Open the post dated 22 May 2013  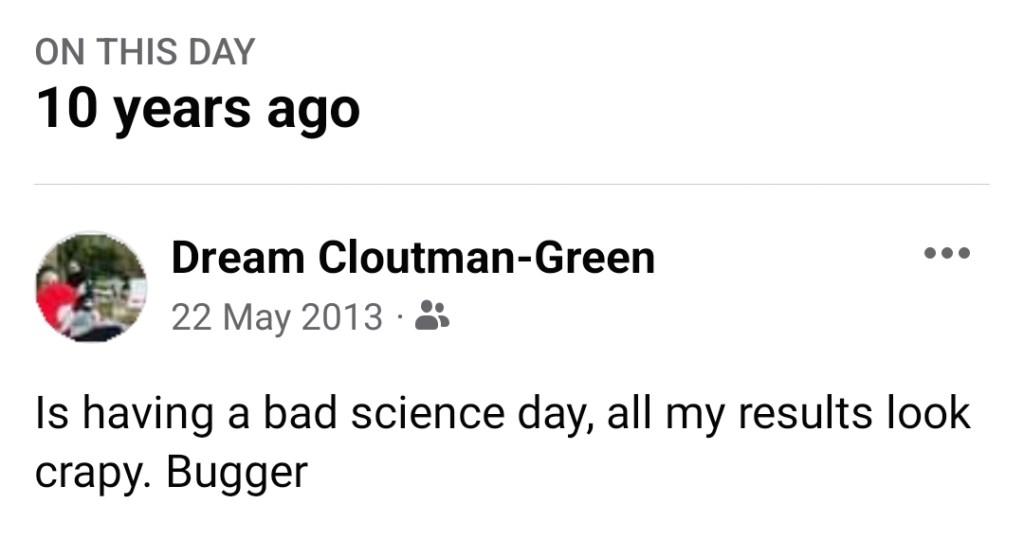[x=276, y=317]
